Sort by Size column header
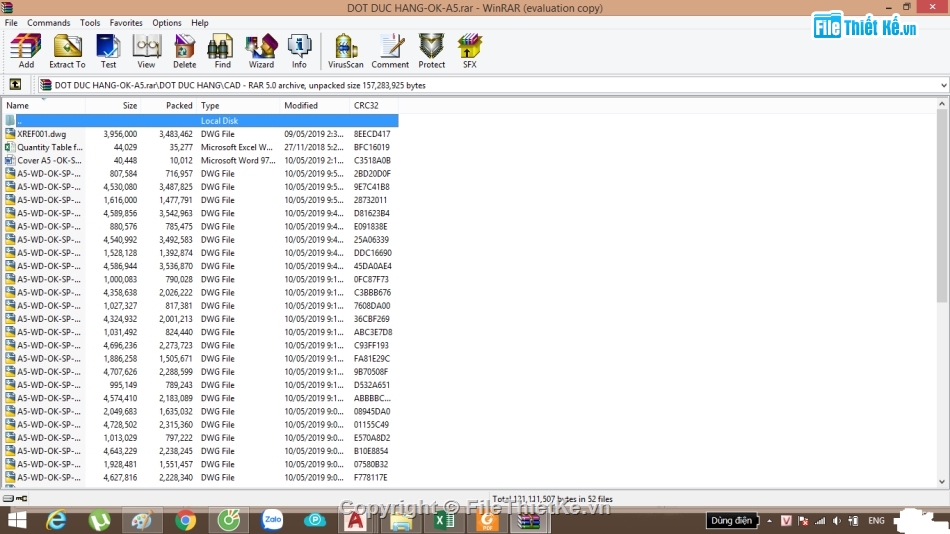Screen dimensions: 950x534 (x=113, y=105)
